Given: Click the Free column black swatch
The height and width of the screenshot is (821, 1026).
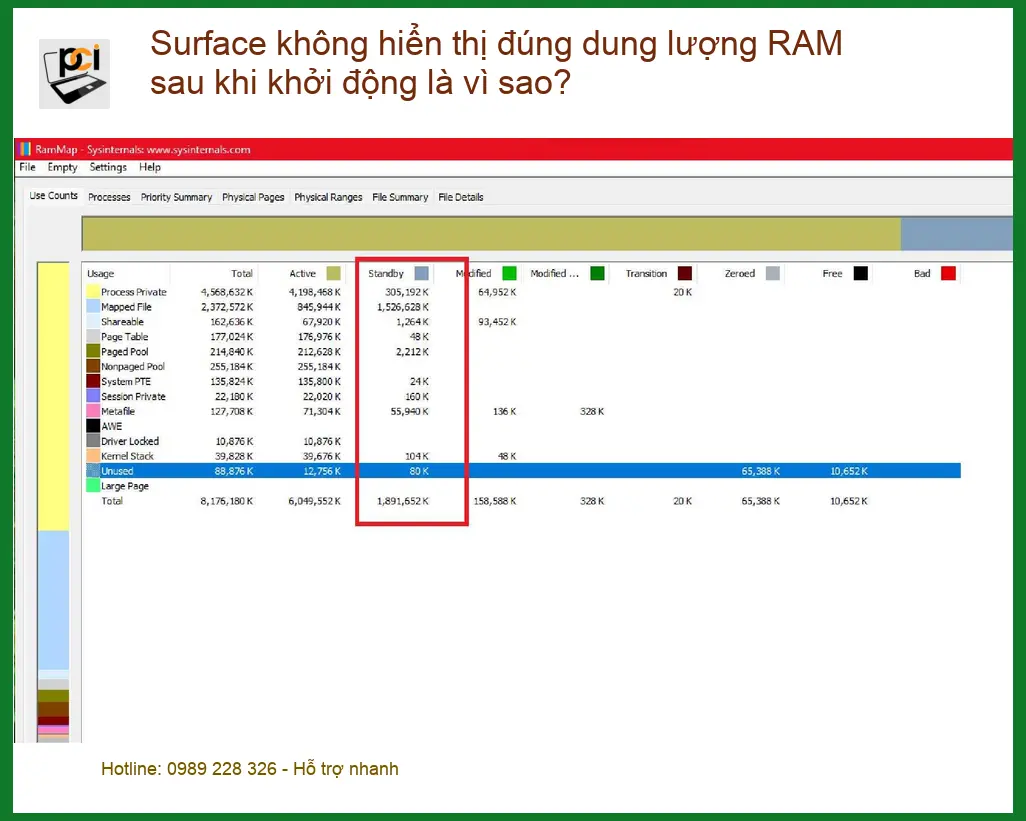Looking at the screenshot, I should (861, 273).
